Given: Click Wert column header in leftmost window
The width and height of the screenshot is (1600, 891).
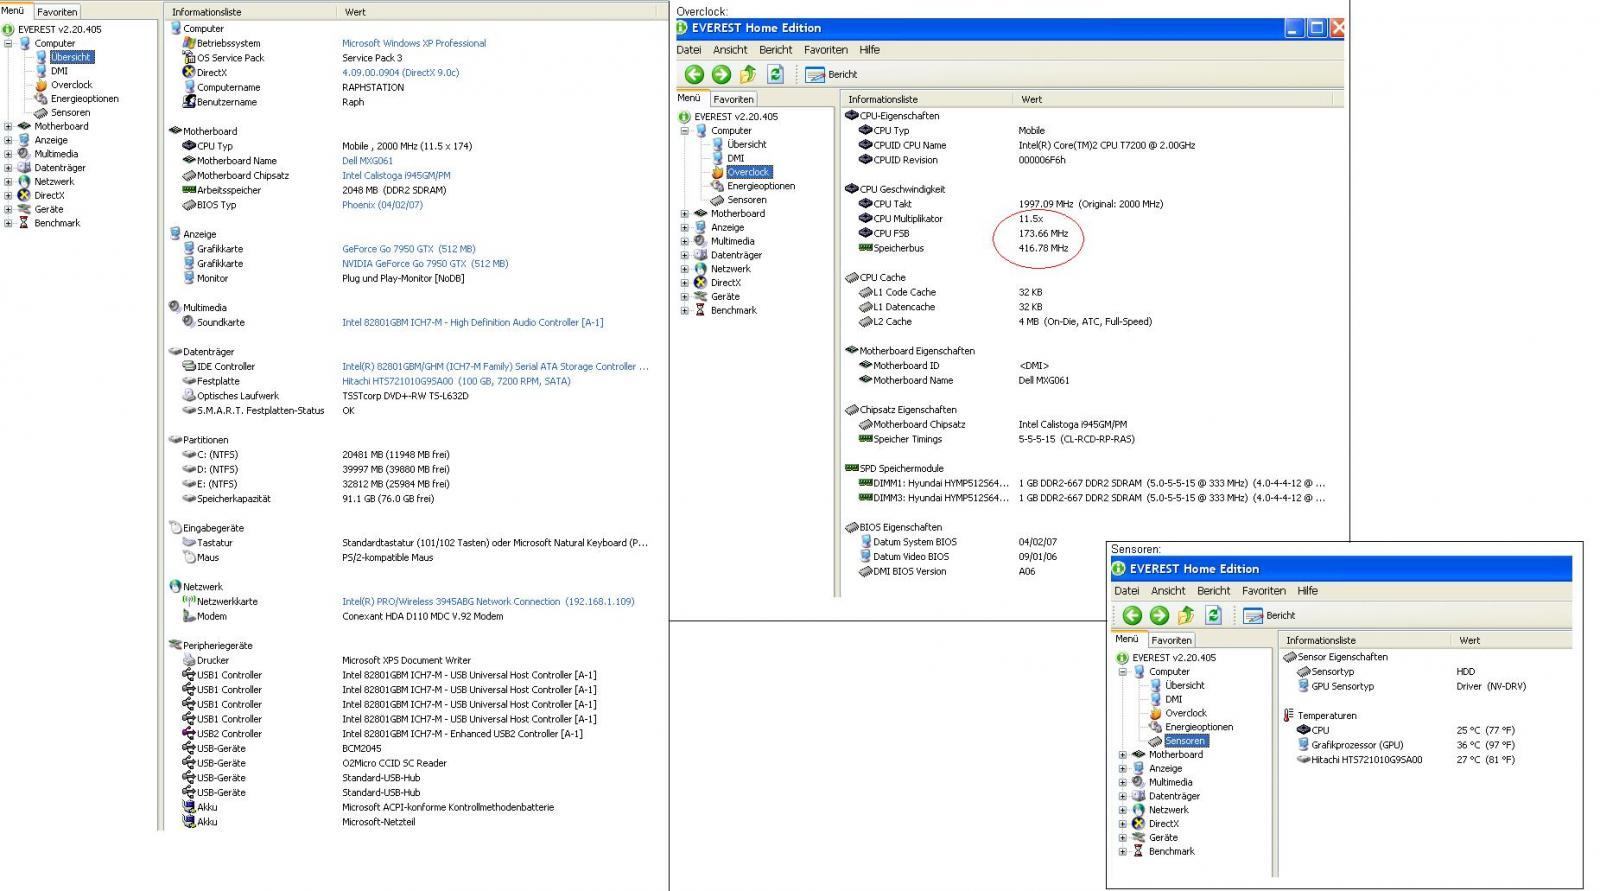Looking at the screenshot, I should point(499,12).
